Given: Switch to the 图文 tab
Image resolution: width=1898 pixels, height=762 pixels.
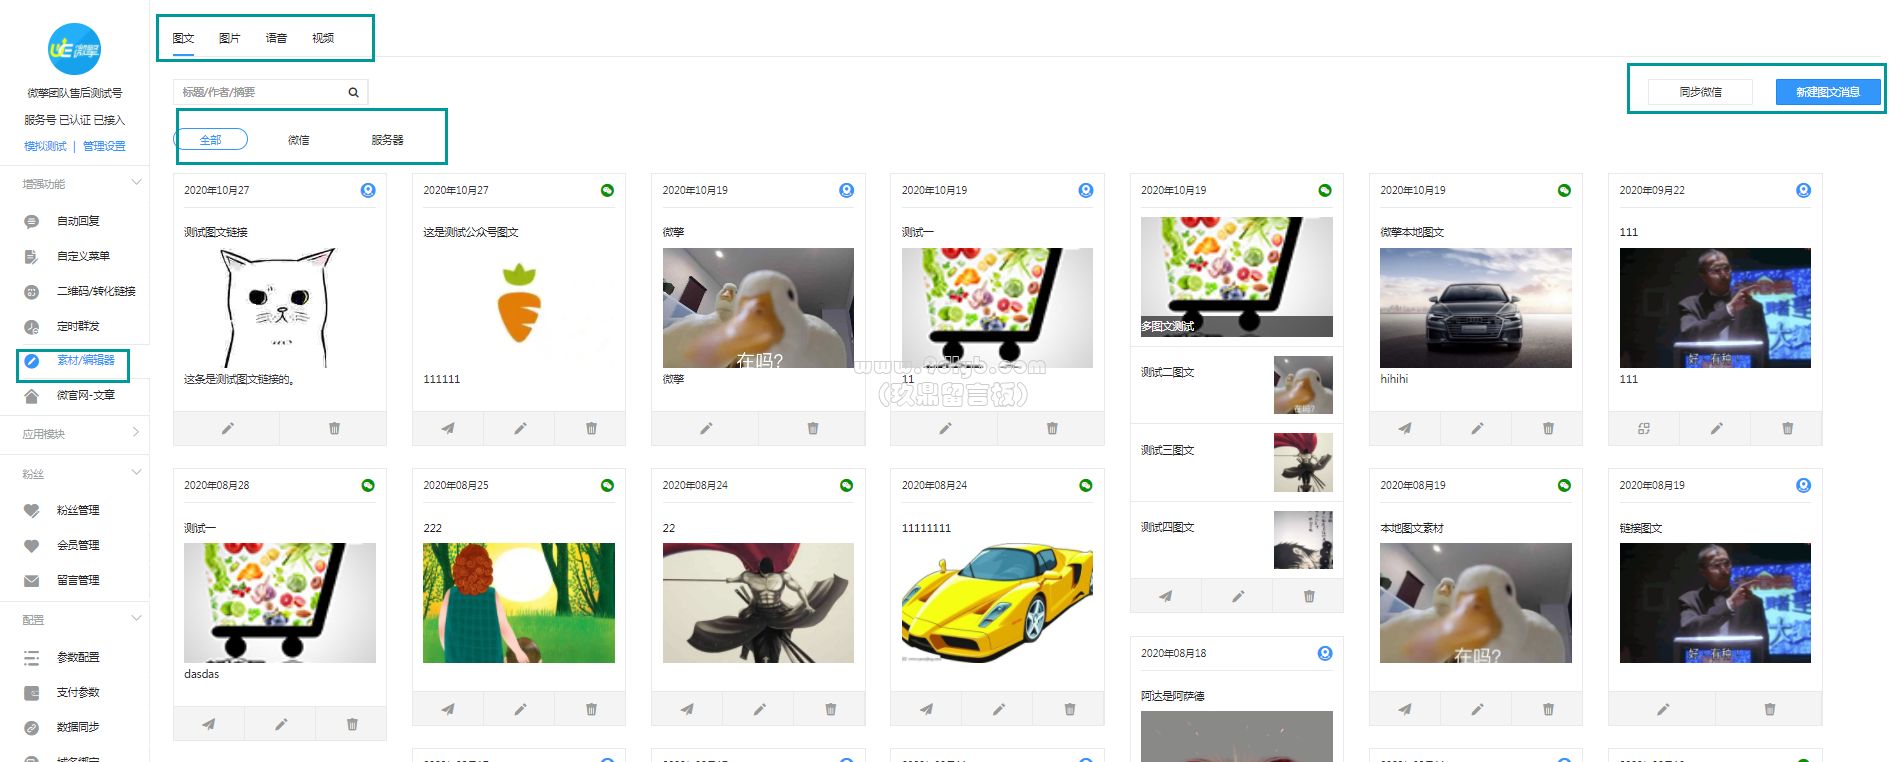Looking at the screenshot, I should [x=183, y=38].
